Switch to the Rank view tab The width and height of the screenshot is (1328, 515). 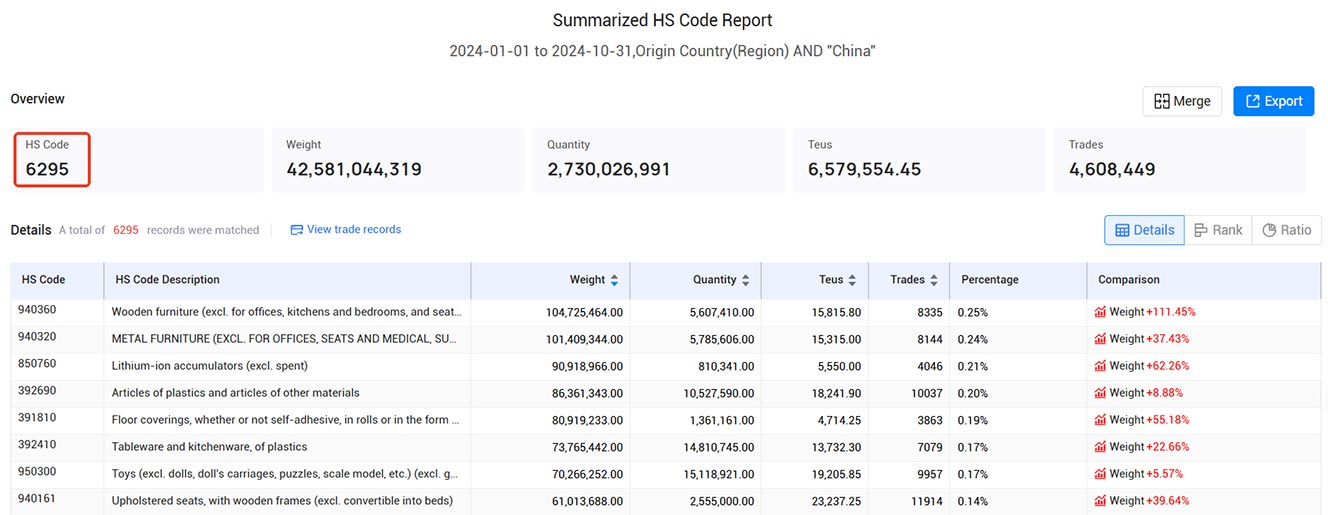[x=1218, y=230]
